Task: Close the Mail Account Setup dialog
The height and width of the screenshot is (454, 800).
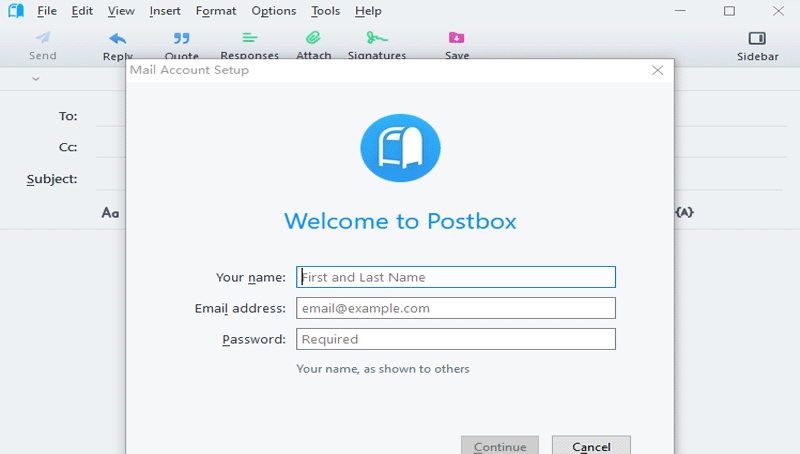Action: coord(658,70)
